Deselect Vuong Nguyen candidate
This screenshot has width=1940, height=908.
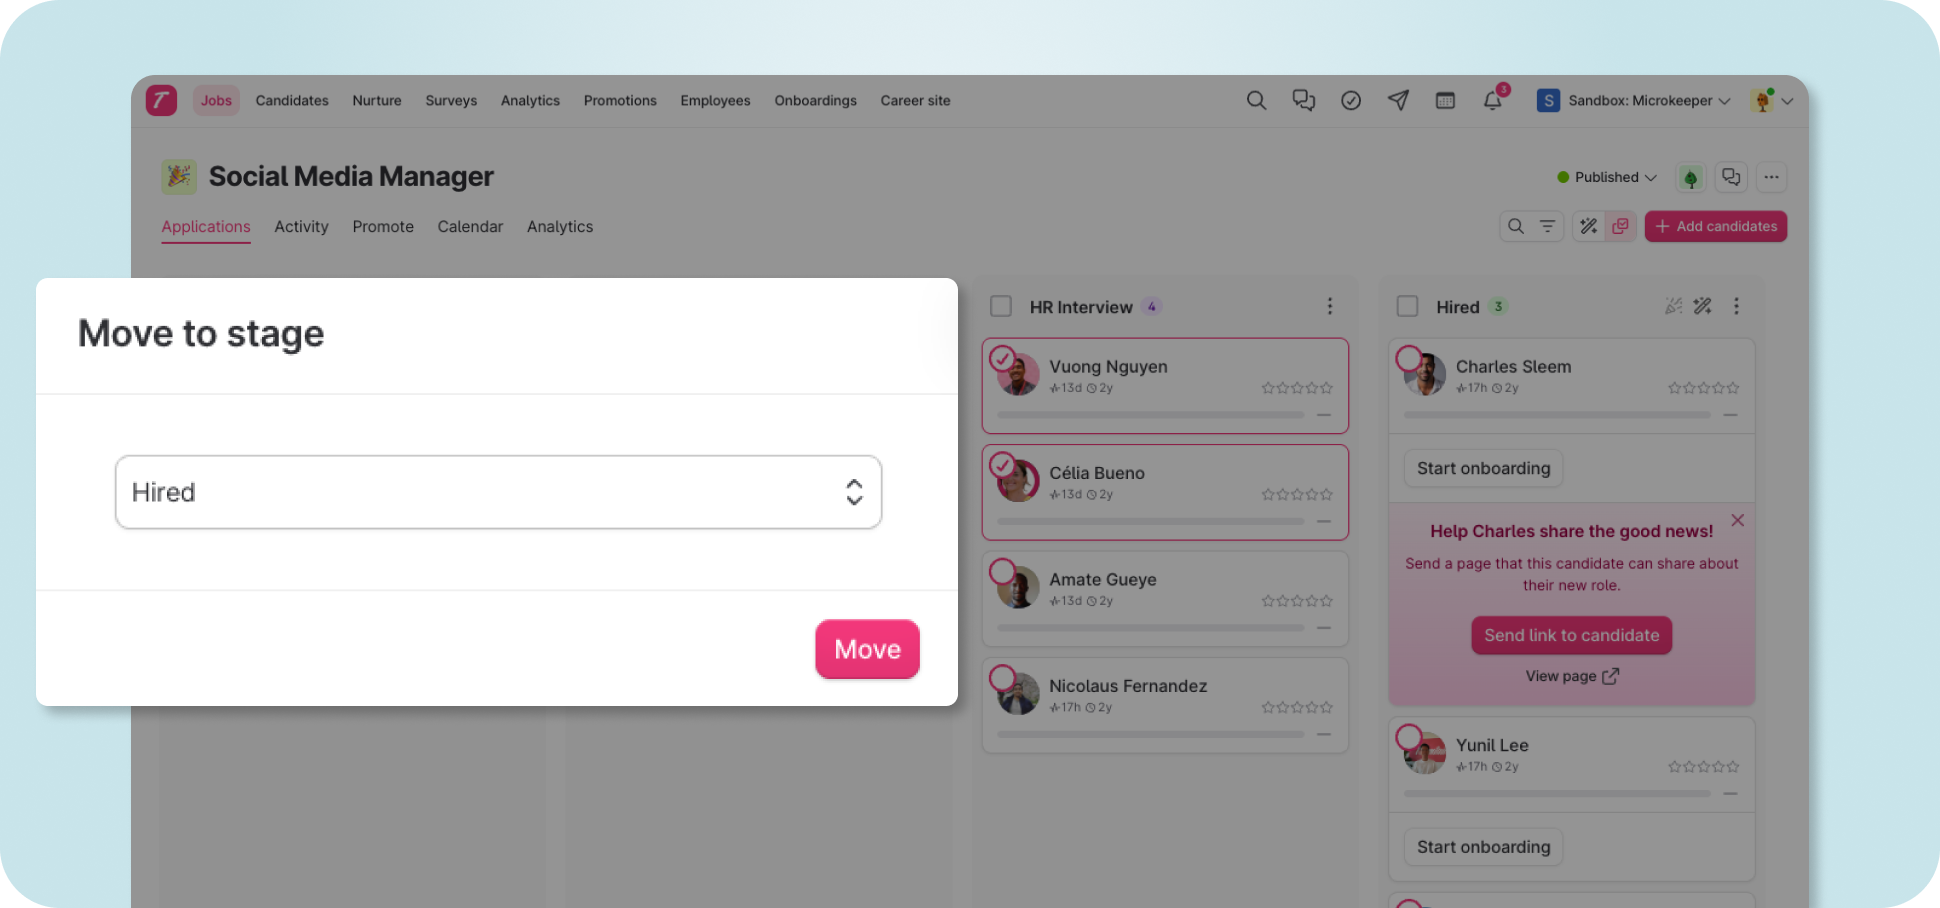pos(1002,358)
